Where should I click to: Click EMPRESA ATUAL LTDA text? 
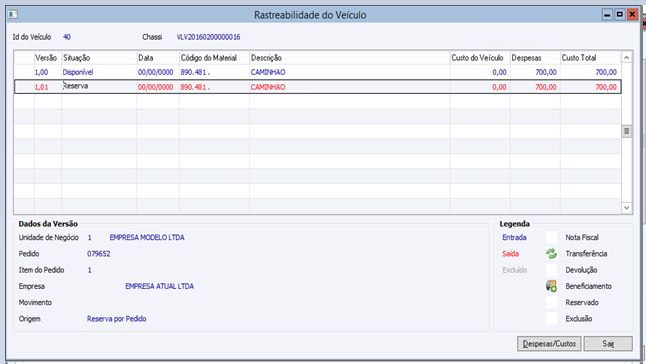(x=159, y=286)
